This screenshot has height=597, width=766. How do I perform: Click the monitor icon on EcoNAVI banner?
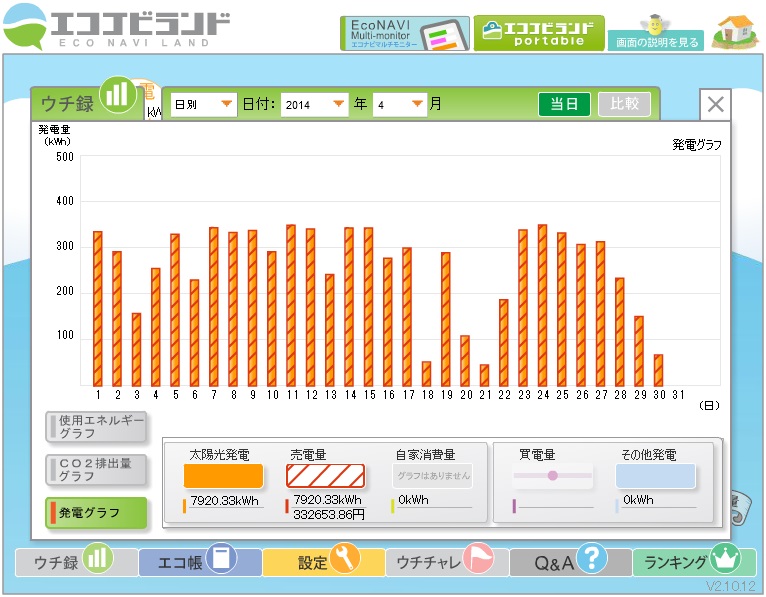(x=443, y=35)
